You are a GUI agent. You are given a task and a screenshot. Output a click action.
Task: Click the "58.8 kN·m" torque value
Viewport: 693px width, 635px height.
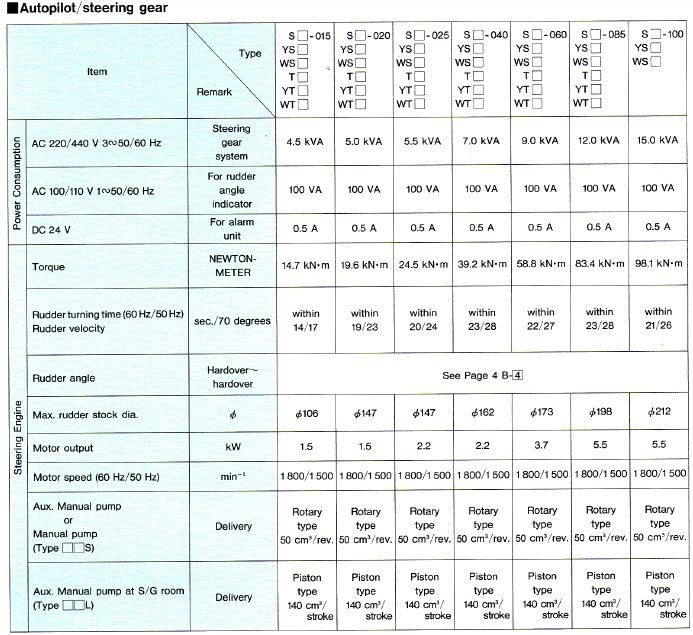[x=541, y=264]
